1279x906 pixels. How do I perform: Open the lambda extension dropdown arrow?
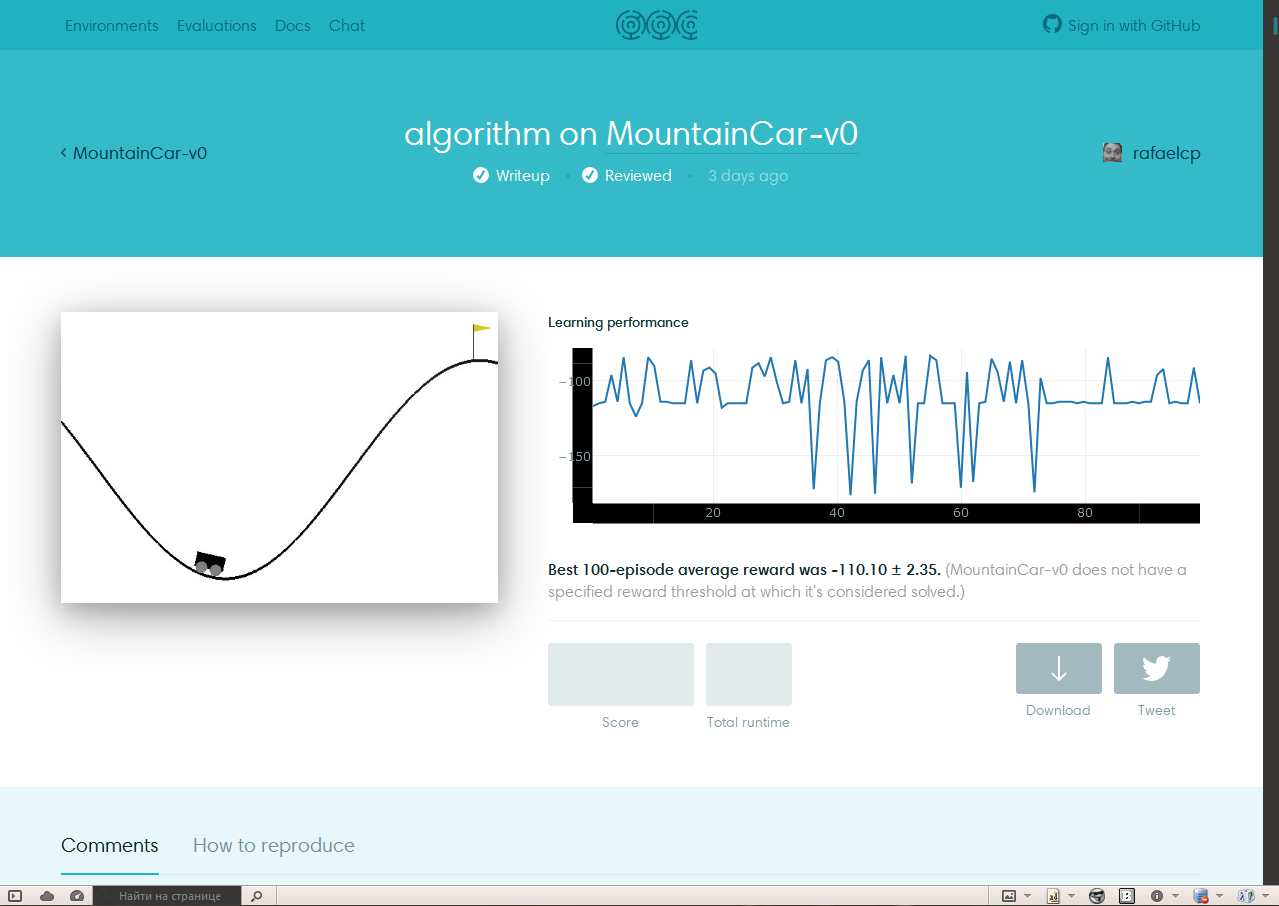tap(1265, 896)
